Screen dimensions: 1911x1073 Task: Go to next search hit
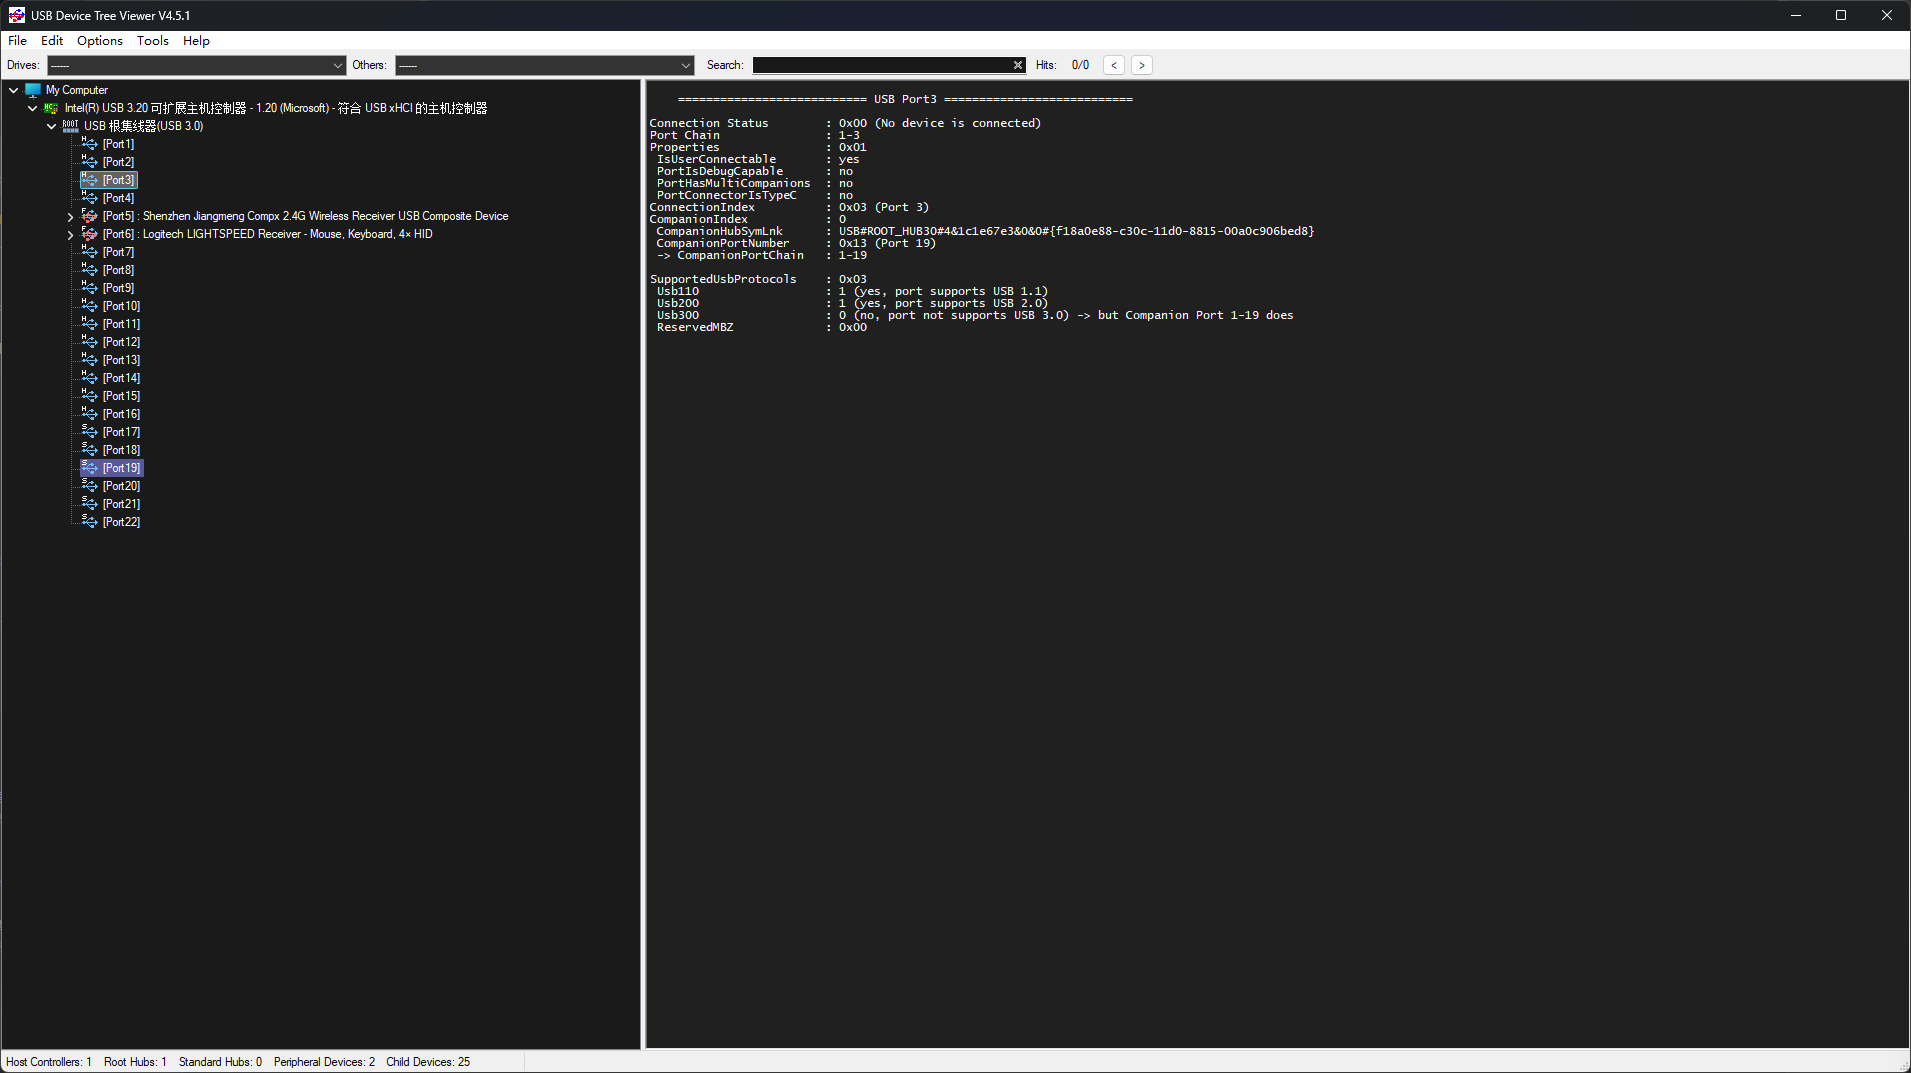click(1141, 65)
